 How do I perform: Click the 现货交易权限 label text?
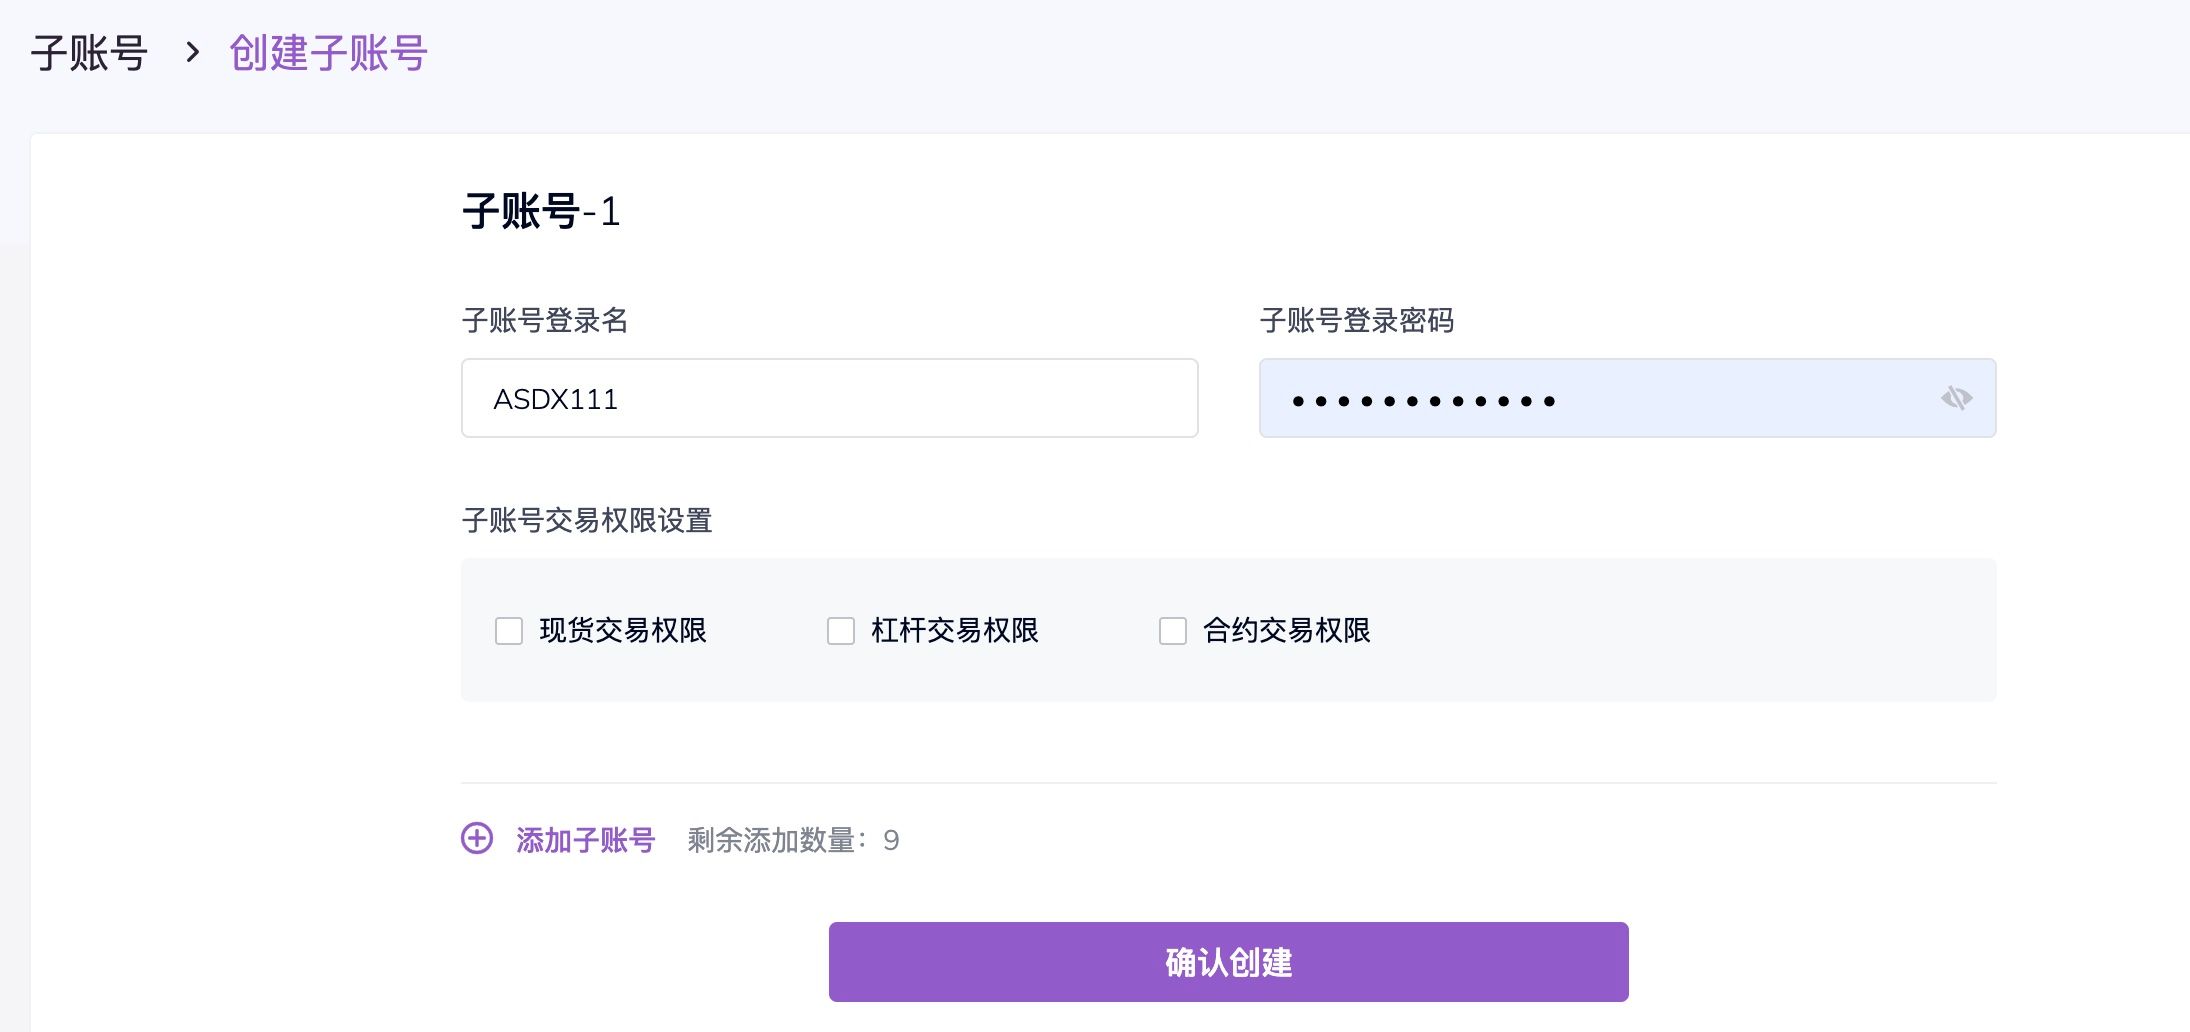(x=623, y=631)
